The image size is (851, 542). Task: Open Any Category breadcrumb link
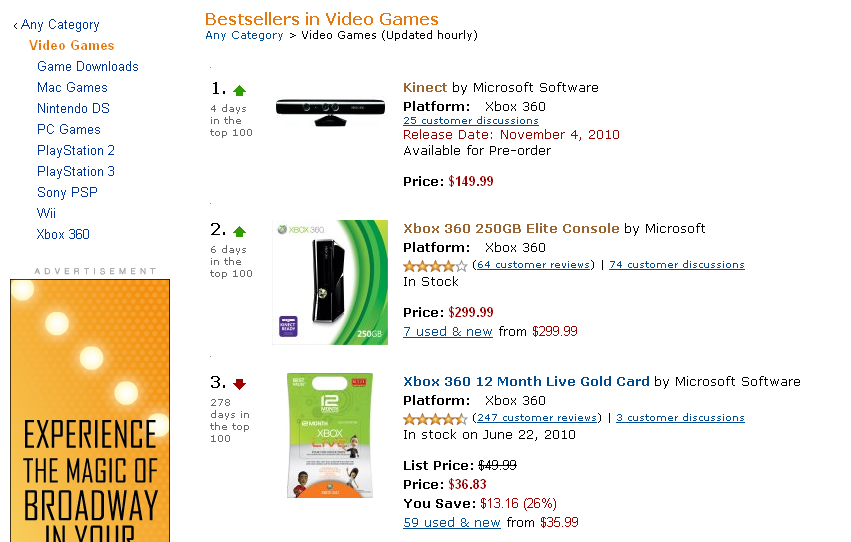(244, 35)
